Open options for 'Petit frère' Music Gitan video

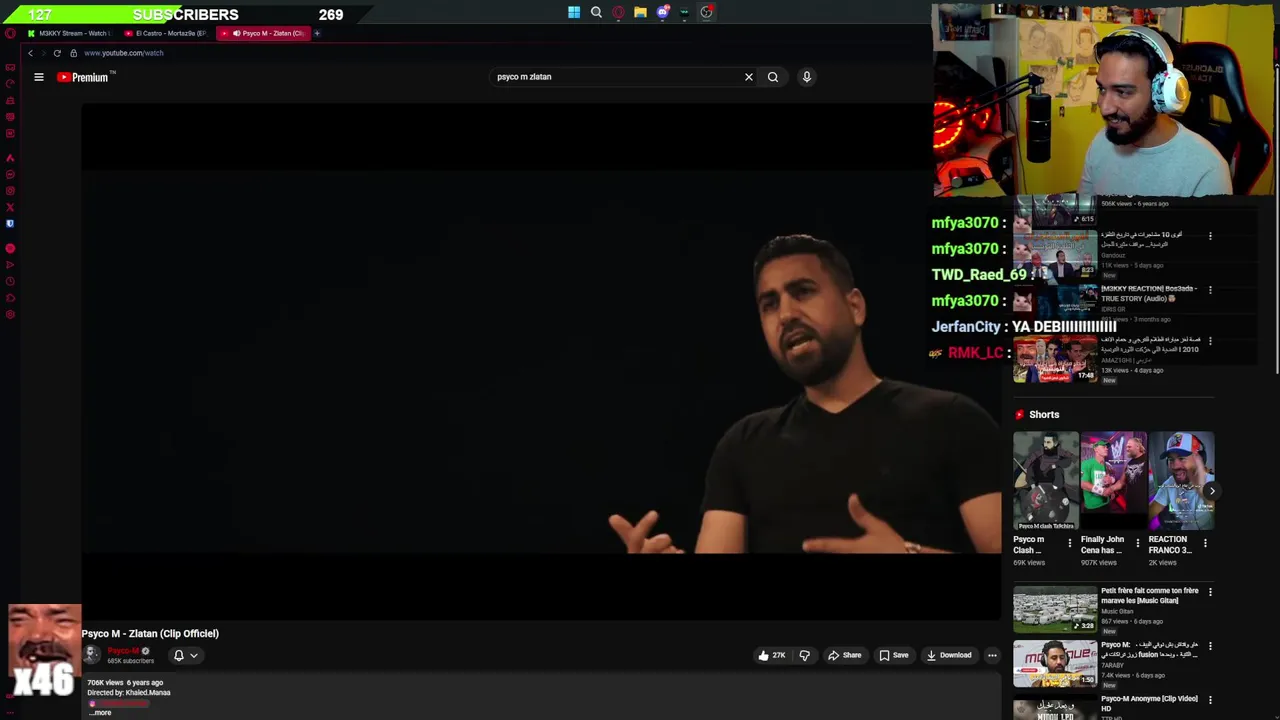[x=1210, y=592]
